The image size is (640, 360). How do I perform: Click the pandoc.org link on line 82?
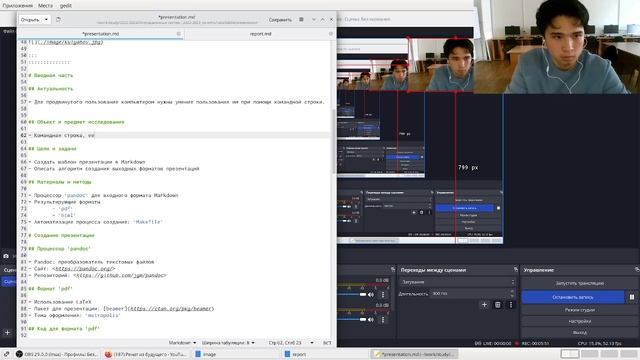click(84, 269)
